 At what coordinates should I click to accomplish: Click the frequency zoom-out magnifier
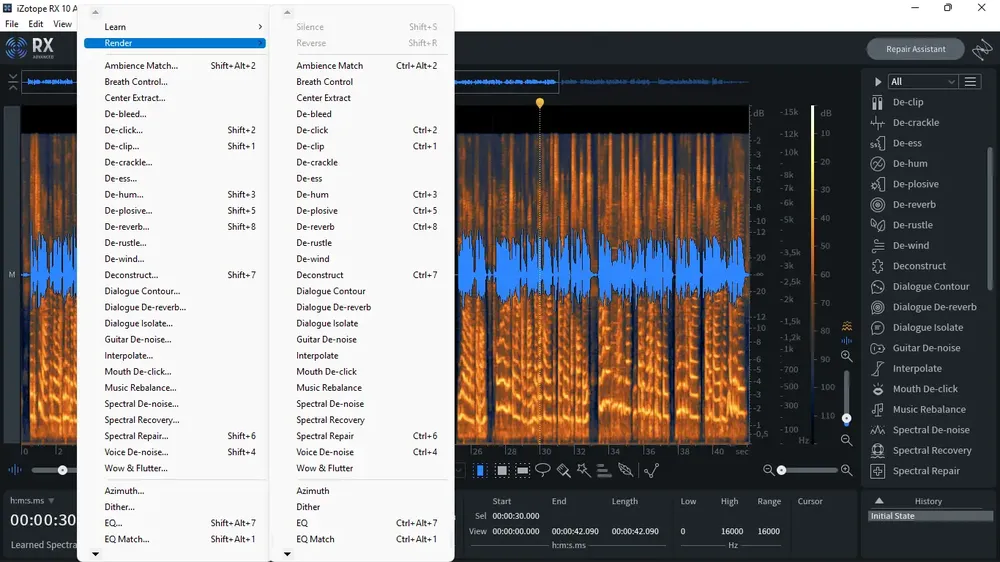click(846, 440)
